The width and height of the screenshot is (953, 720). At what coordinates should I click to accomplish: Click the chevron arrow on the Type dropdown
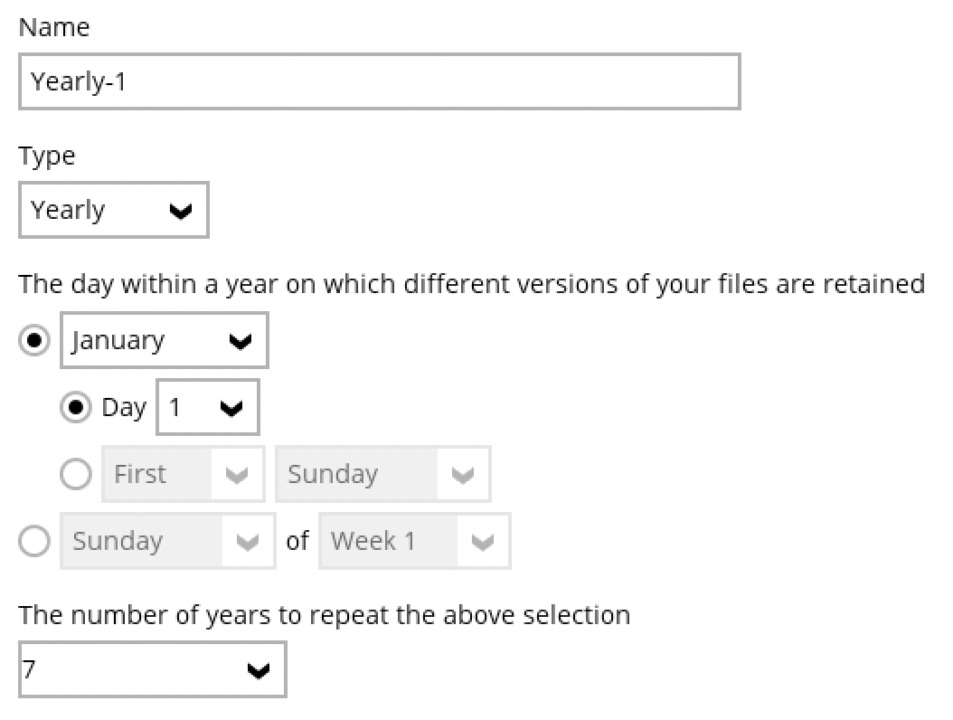[181, 211]
